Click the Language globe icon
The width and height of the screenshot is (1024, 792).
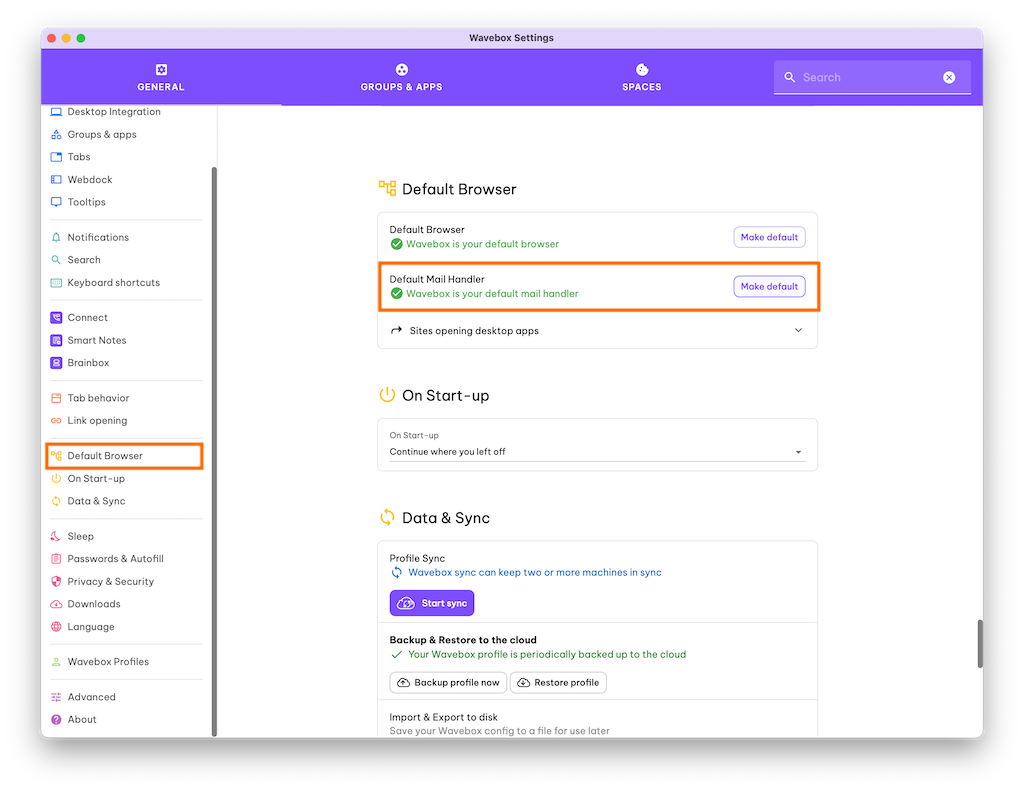point(56,627)
